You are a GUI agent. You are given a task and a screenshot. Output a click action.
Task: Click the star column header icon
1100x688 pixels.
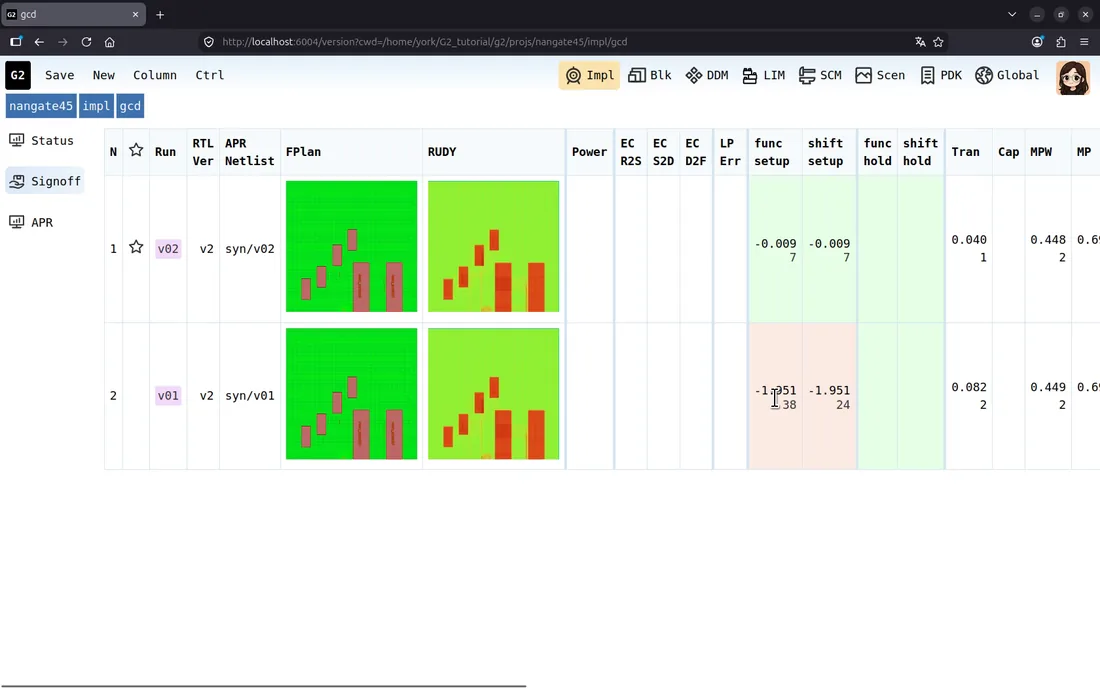(x=136, y=150)
